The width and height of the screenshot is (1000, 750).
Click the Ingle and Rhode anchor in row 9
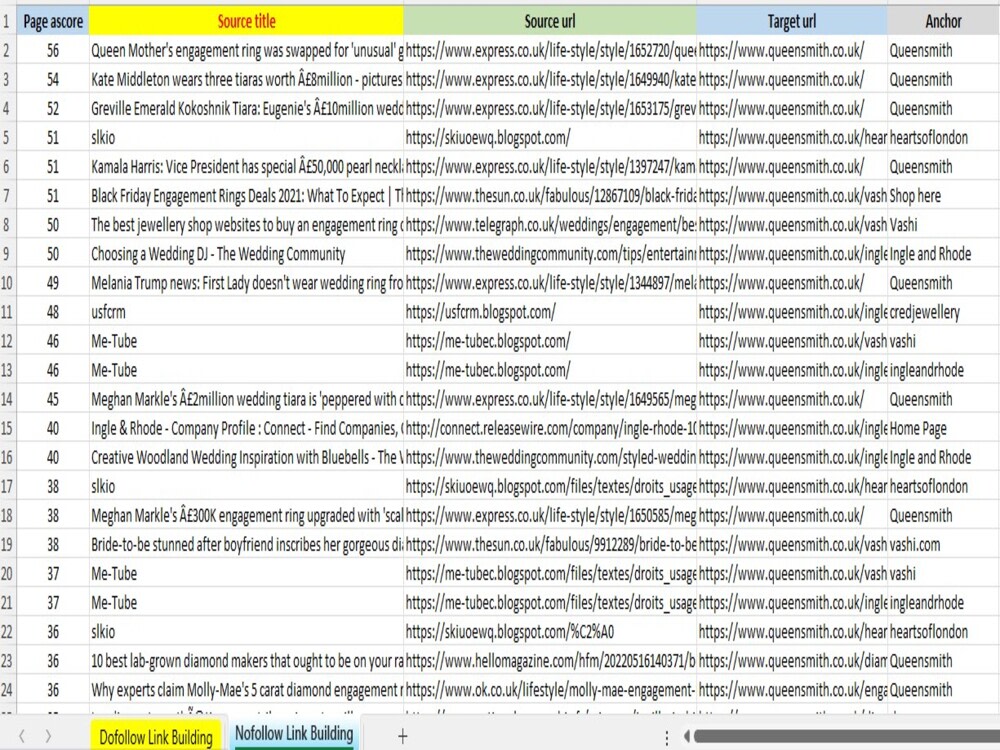pyautogui.click(x=943, y=254)
